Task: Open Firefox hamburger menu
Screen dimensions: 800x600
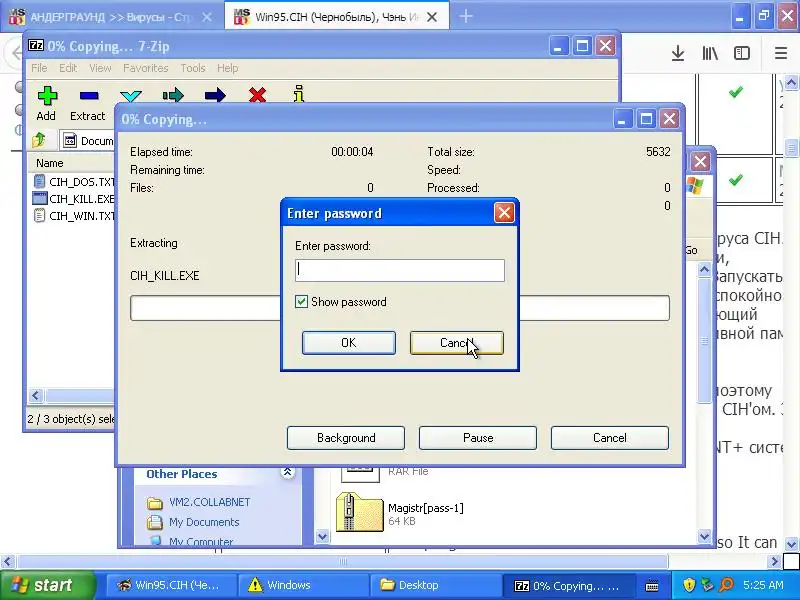Action: click(x=781, y=53)
